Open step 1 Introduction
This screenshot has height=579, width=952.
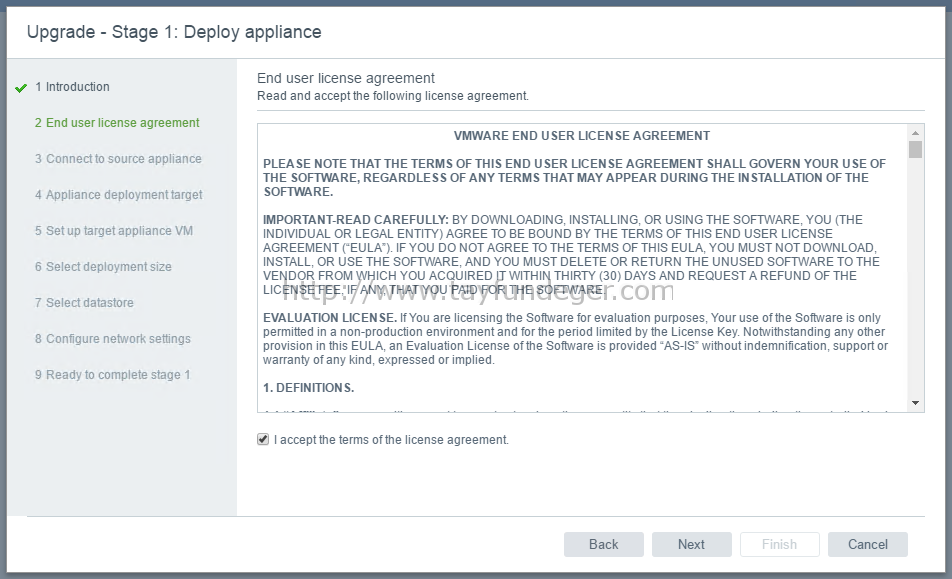(72, 87)
